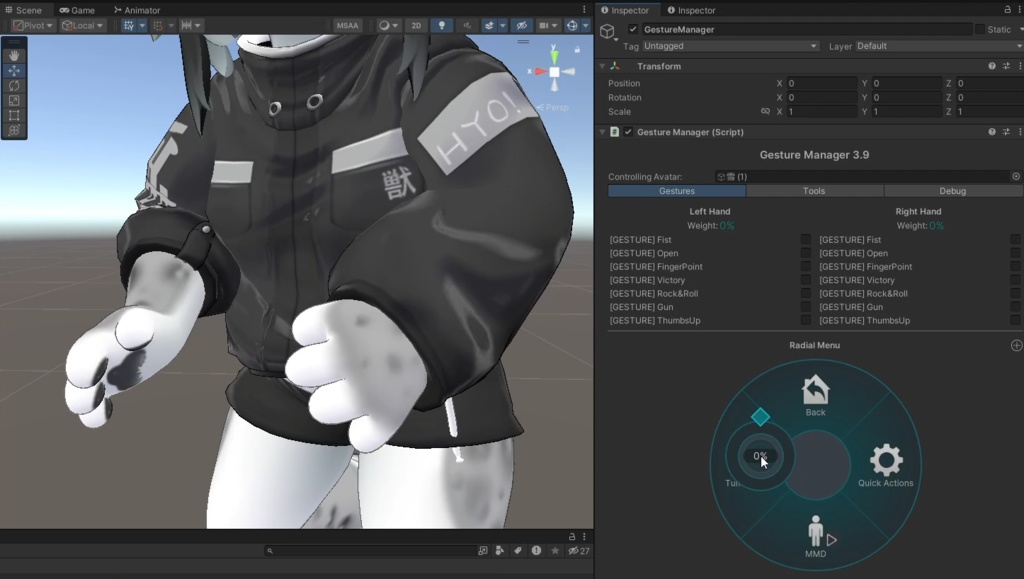Viewport: 1024px width, 579px height.
Task: Check Left Hand ThumbsUp gesture
Action: click(805, 321)
